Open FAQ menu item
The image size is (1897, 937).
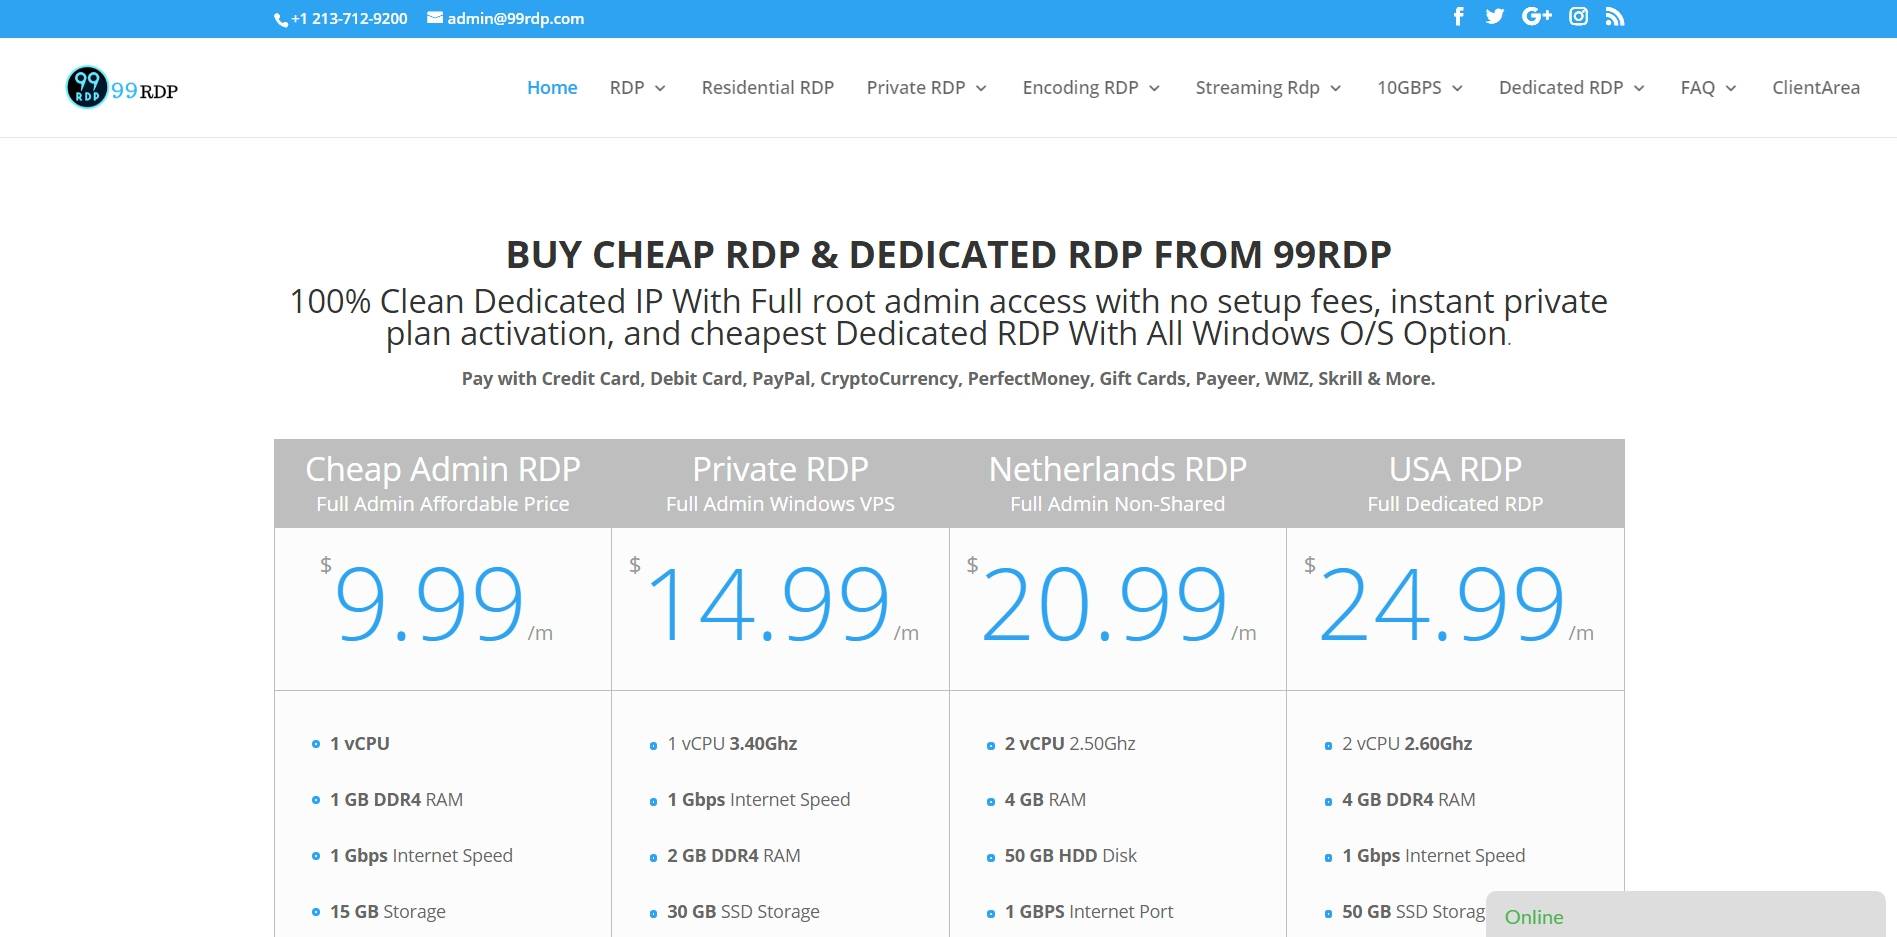point(1698,88)
